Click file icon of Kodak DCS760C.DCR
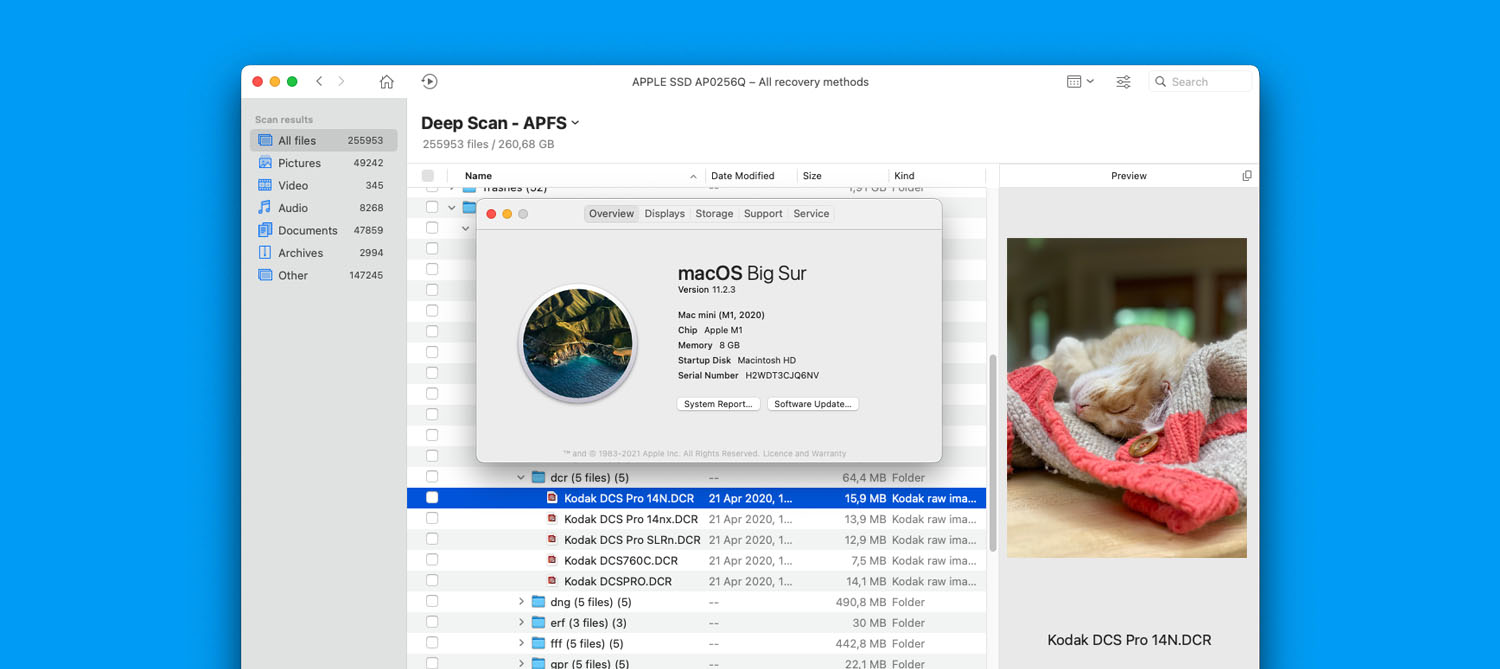This screenshot has height=669, width=1500. pos(552,561)
